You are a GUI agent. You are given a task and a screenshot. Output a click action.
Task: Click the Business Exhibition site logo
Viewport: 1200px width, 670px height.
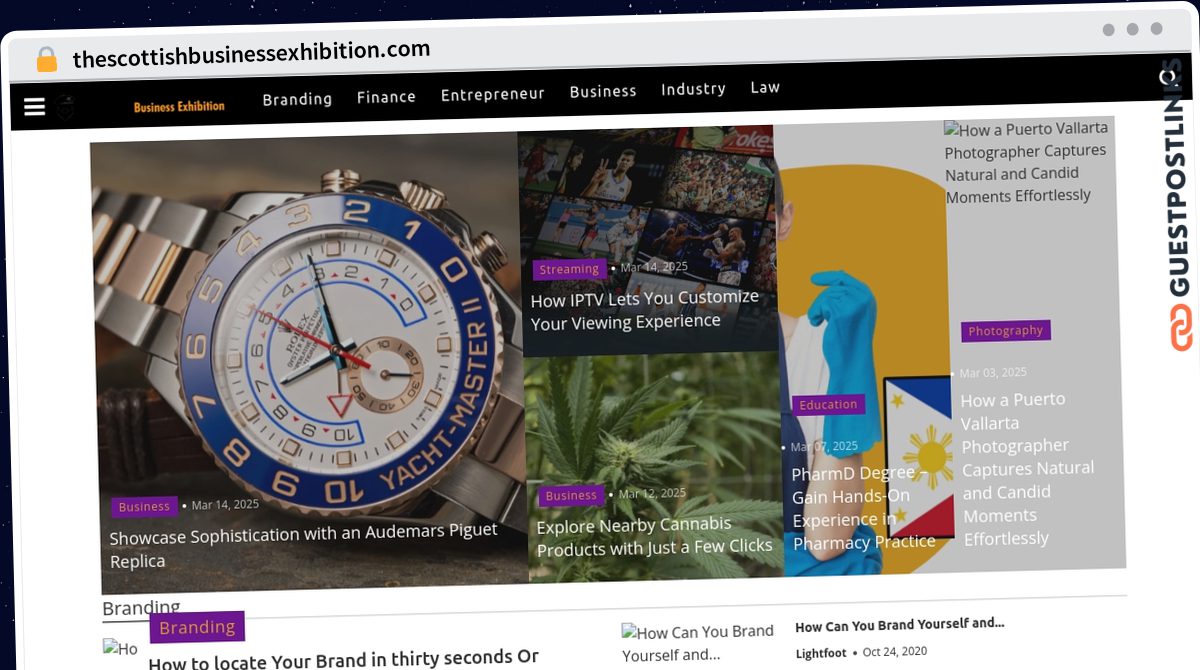point(179,106)
